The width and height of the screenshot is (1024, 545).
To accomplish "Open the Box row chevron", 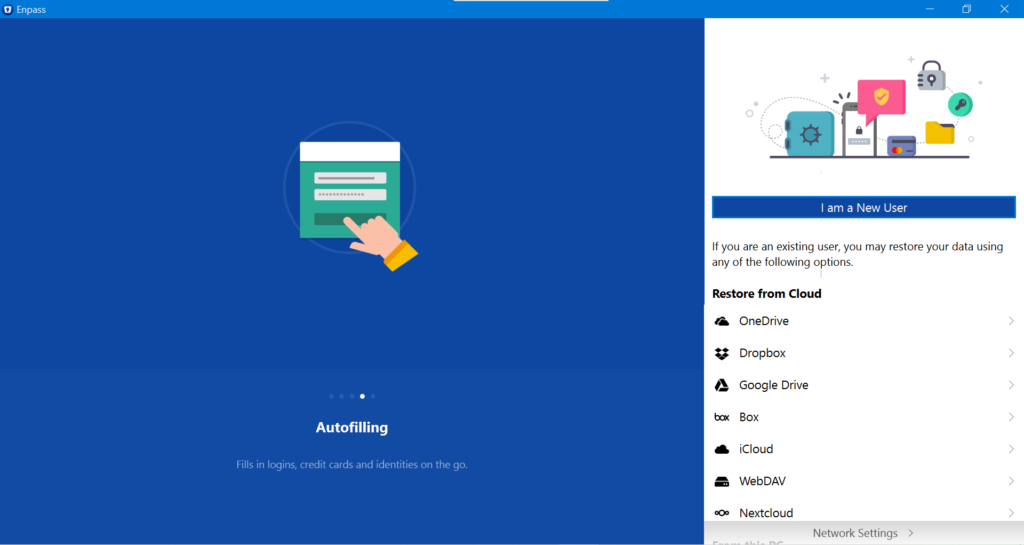I will click(1011, 417).
